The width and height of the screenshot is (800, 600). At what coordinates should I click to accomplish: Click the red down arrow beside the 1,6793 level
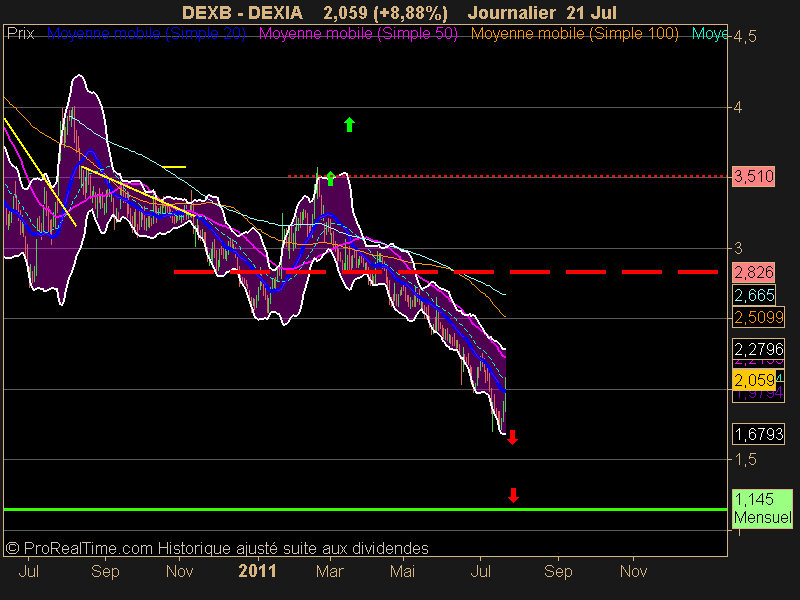(513, 437)
